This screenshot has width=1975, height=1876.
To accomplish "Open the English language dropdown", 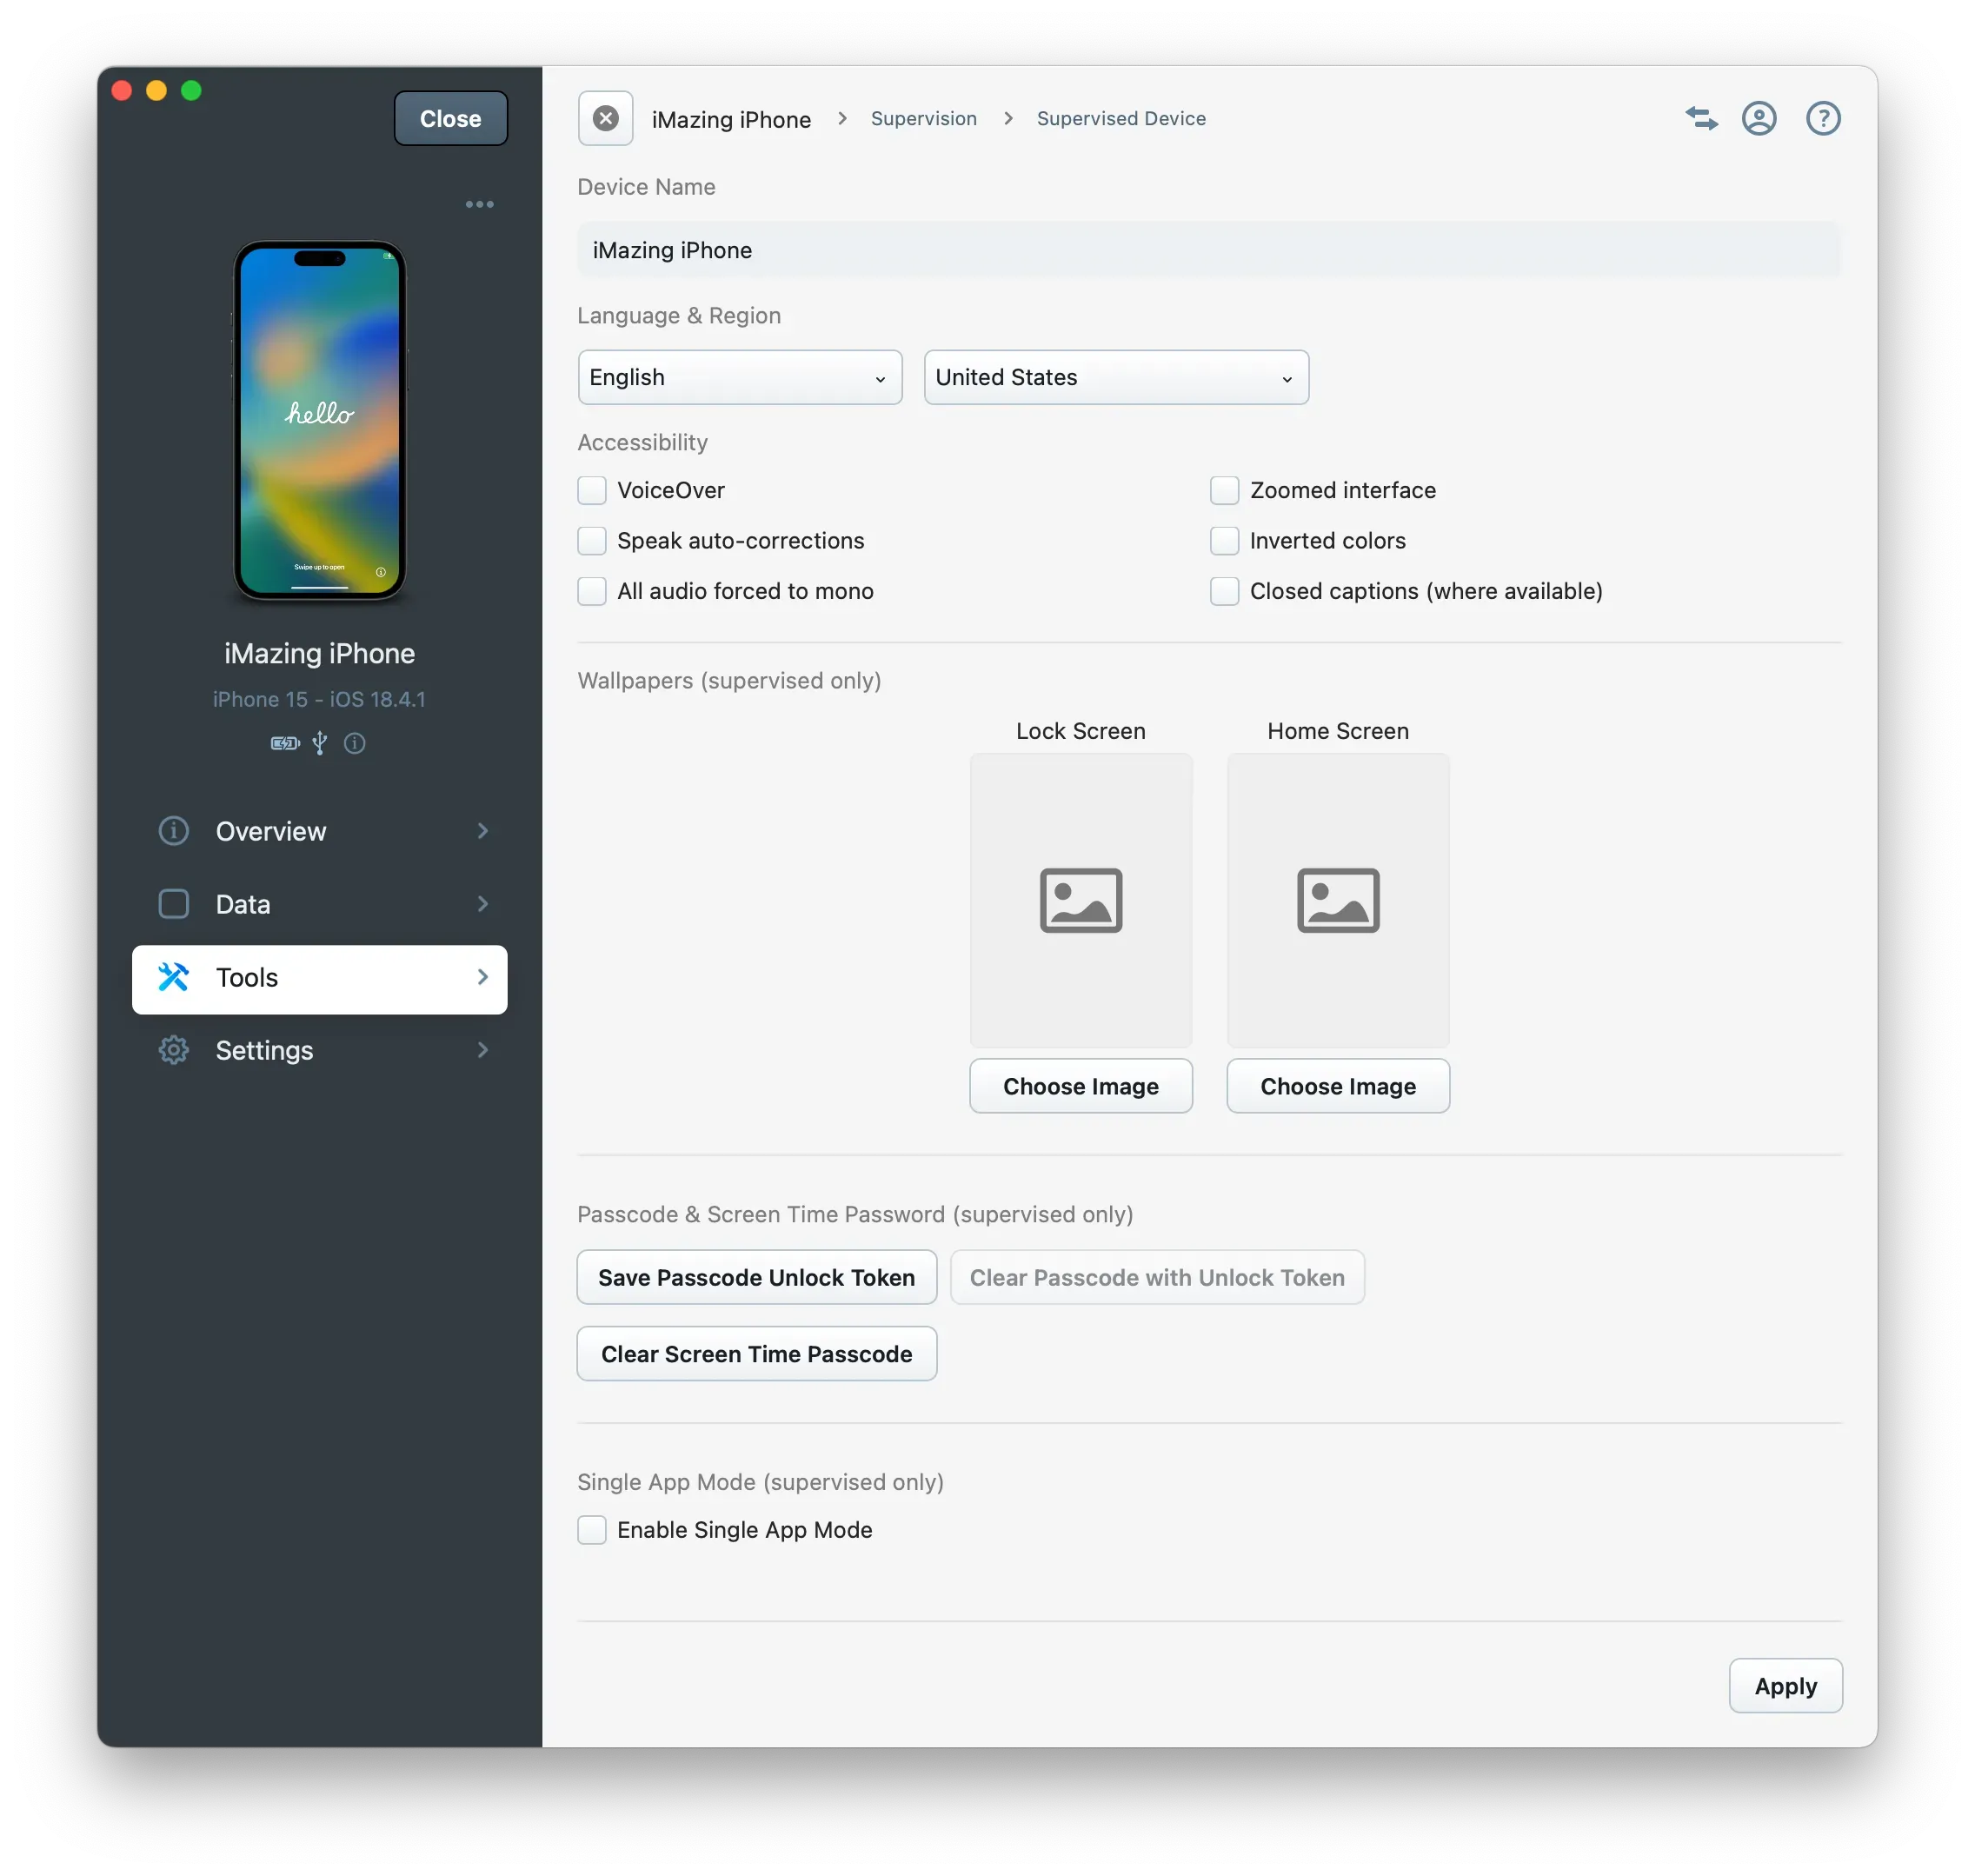I will [739, 377].
